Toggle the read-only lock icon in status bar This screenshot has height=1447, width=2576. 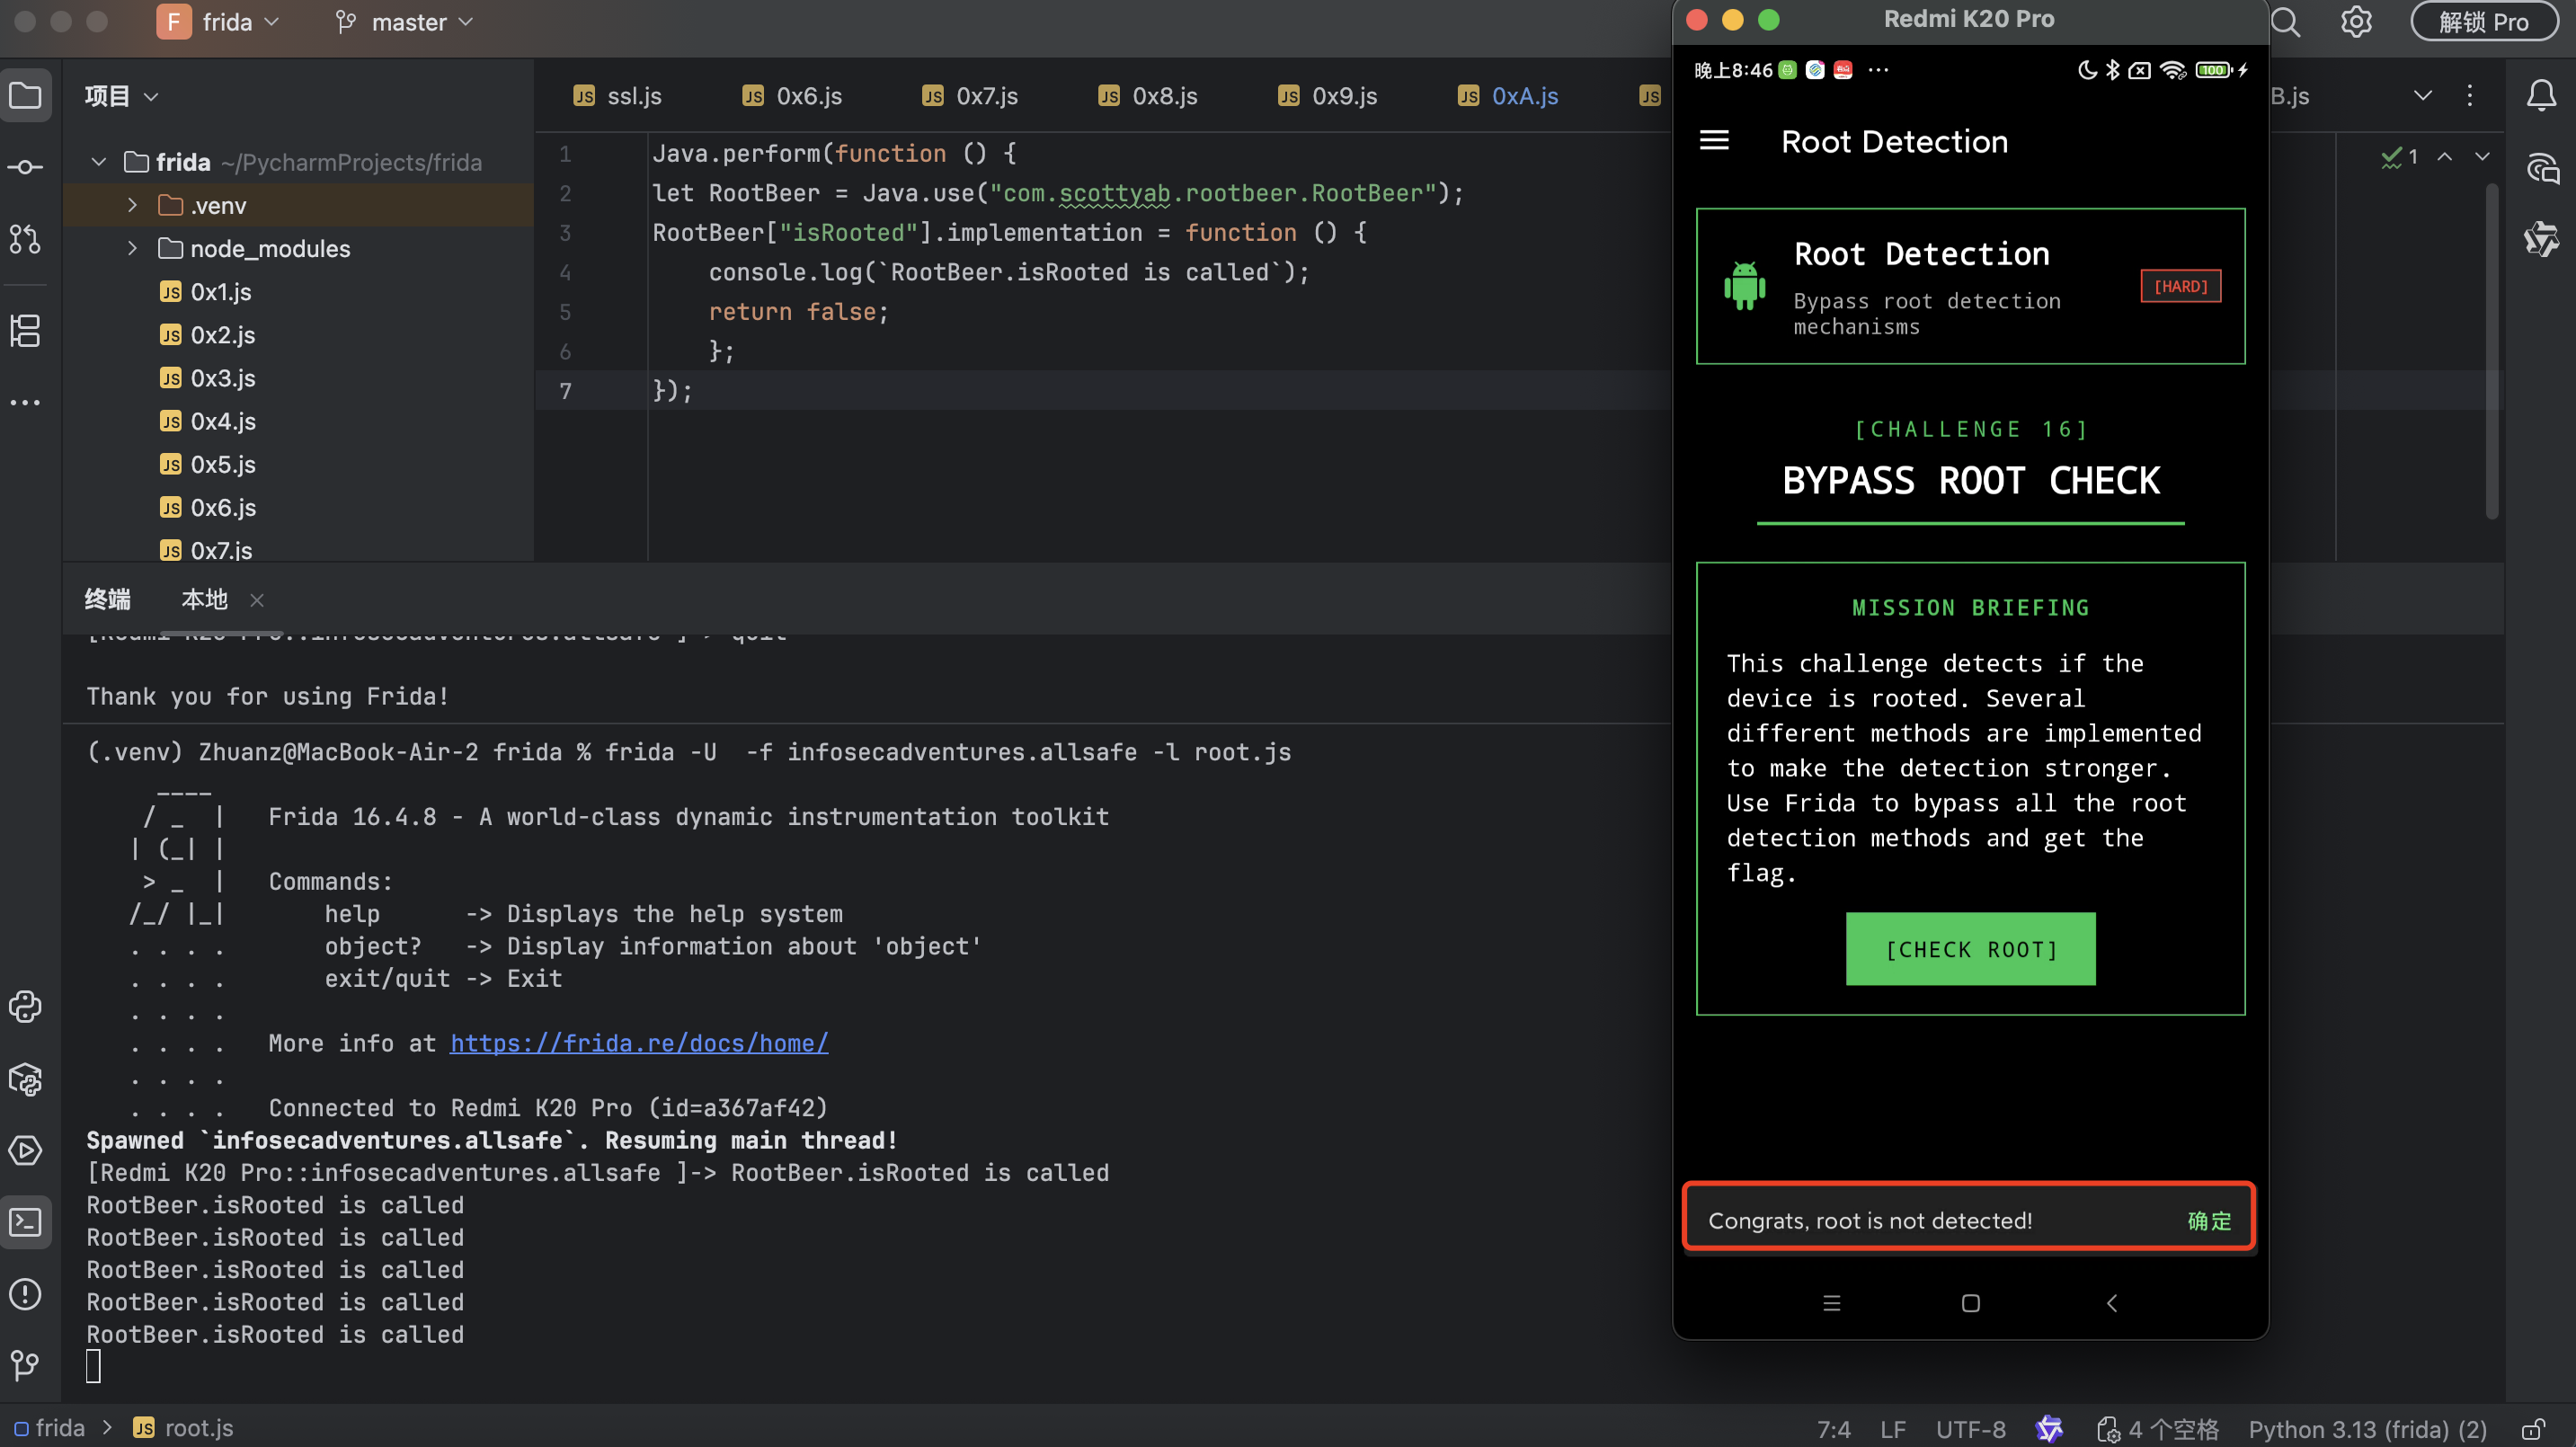point(2533,1429)
